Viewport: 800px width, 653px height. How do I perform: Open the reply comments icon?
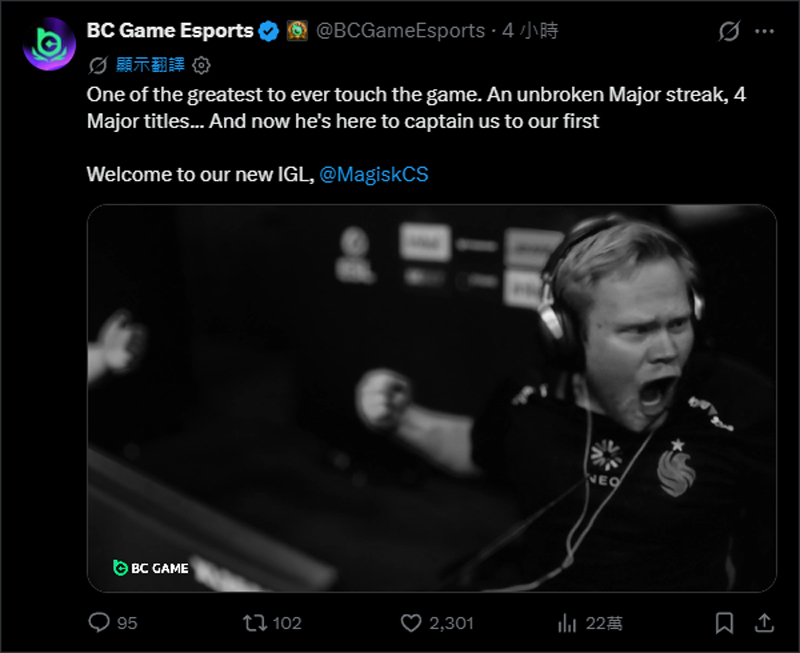[99, 622]
